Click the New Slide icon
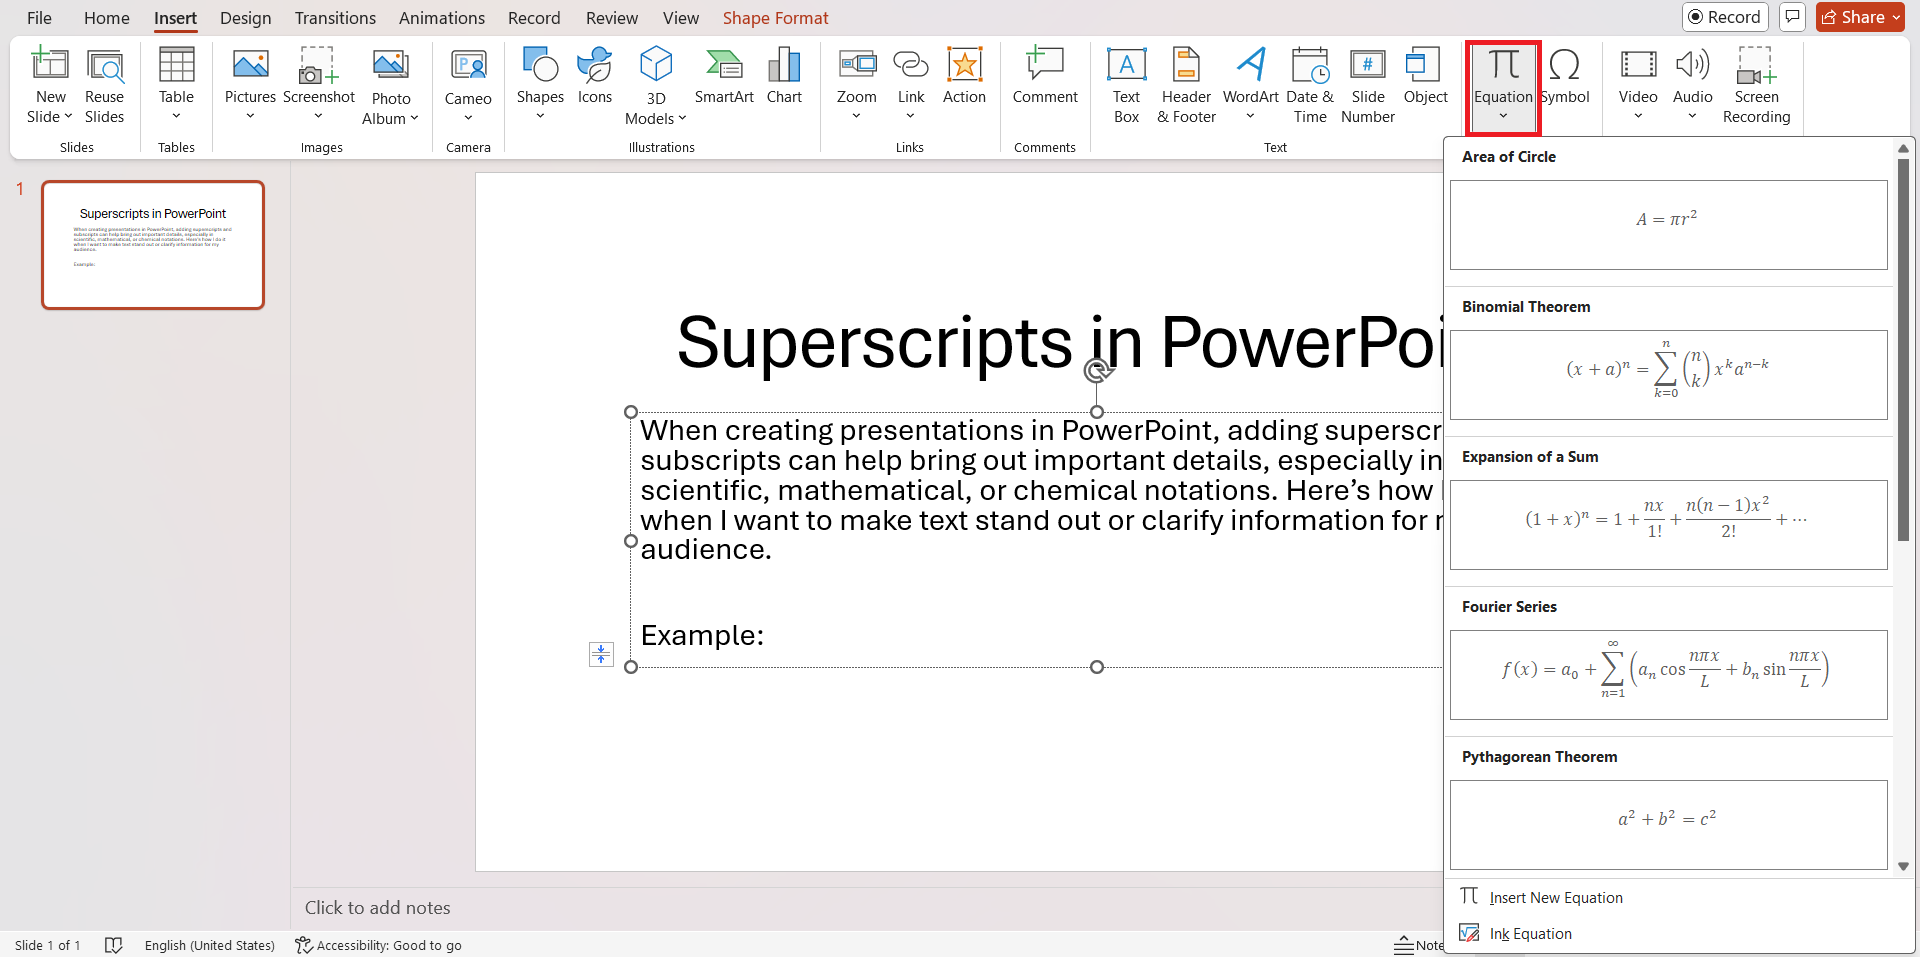This screenshot has width=1920, height=957. [x=50, y=64]
